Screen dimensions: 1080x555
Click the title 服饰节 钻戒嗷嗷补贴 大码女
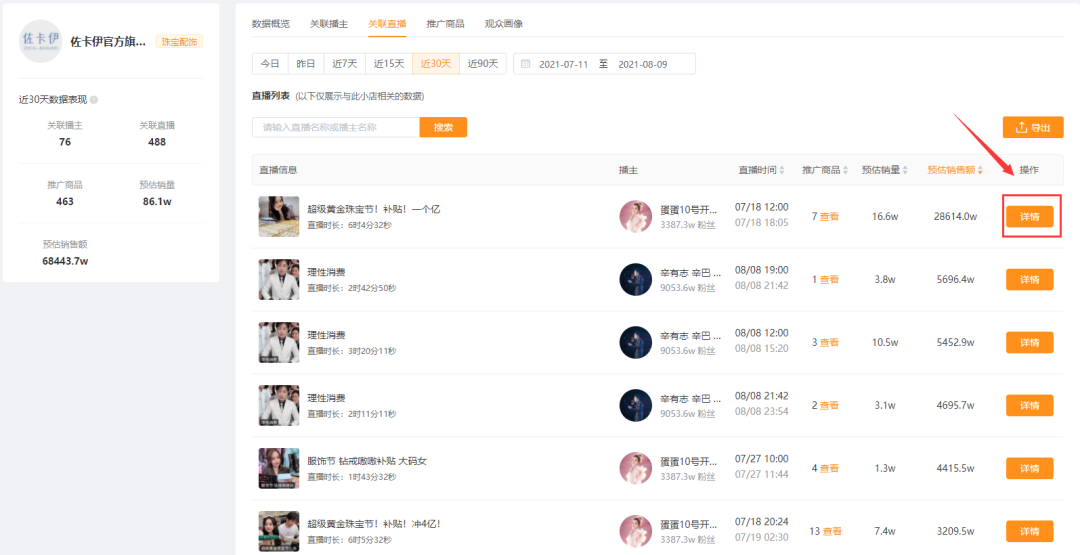[x=367, y=461]
